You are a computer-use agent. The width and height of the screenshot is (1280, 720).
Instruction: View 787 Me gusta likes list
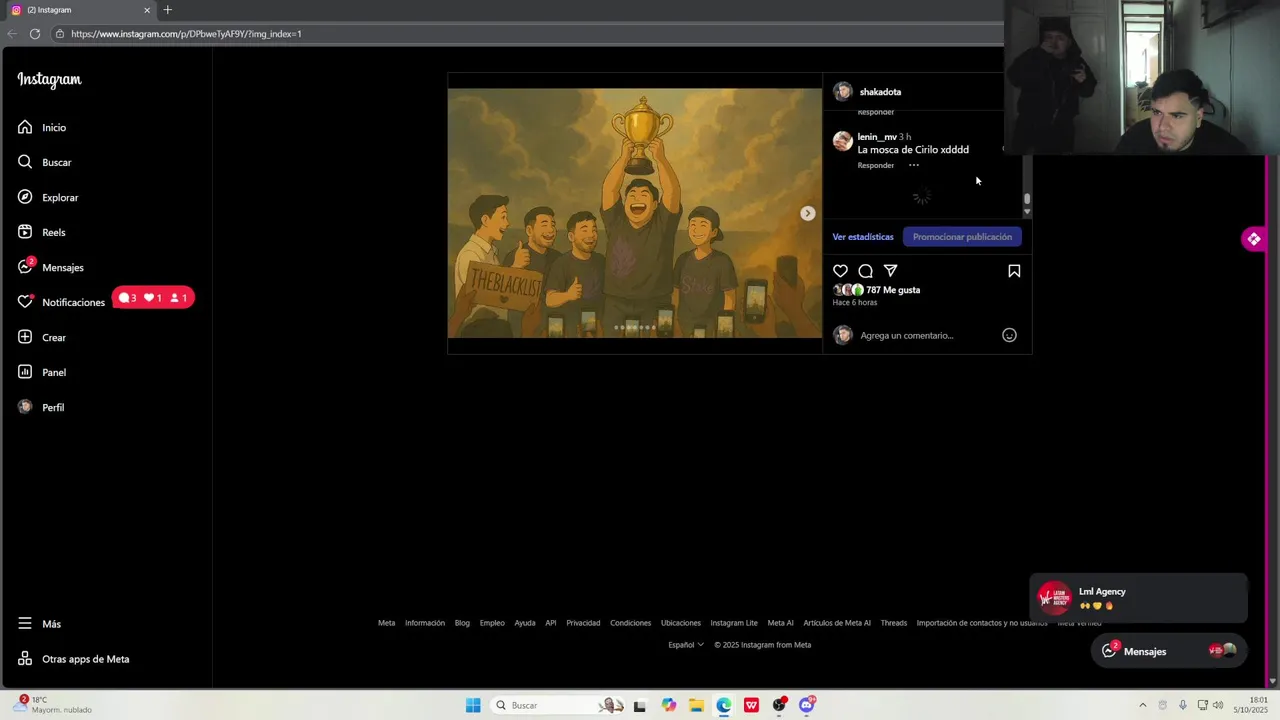tap(893, 290)
